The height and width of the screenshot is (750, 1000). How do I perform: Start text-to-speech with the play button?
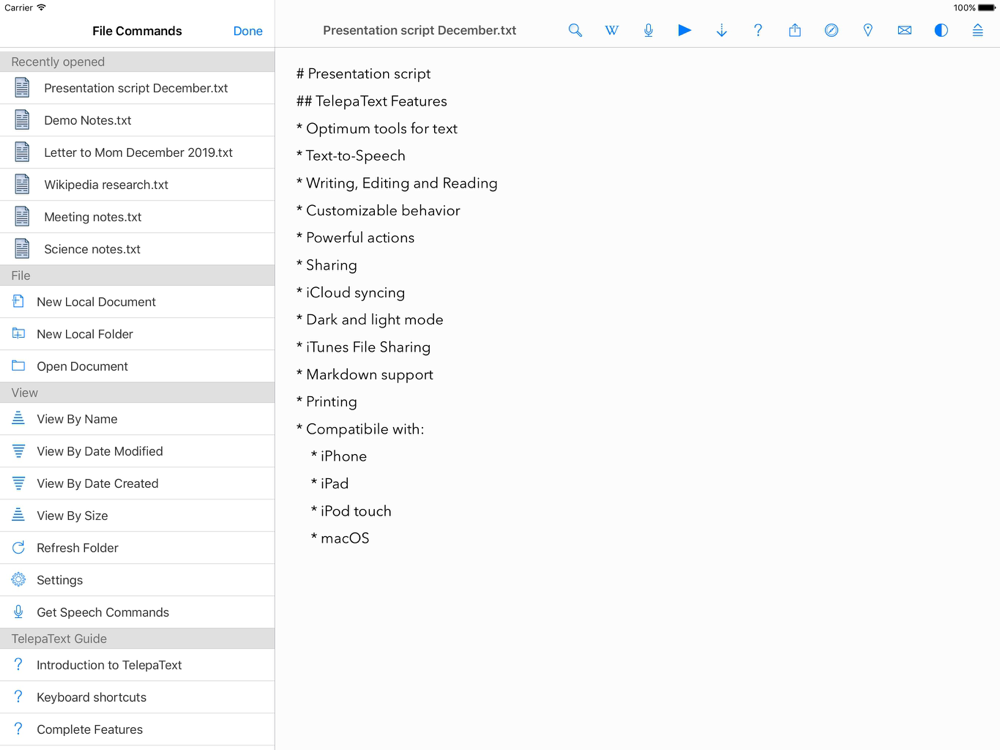(x=684, y=30)
